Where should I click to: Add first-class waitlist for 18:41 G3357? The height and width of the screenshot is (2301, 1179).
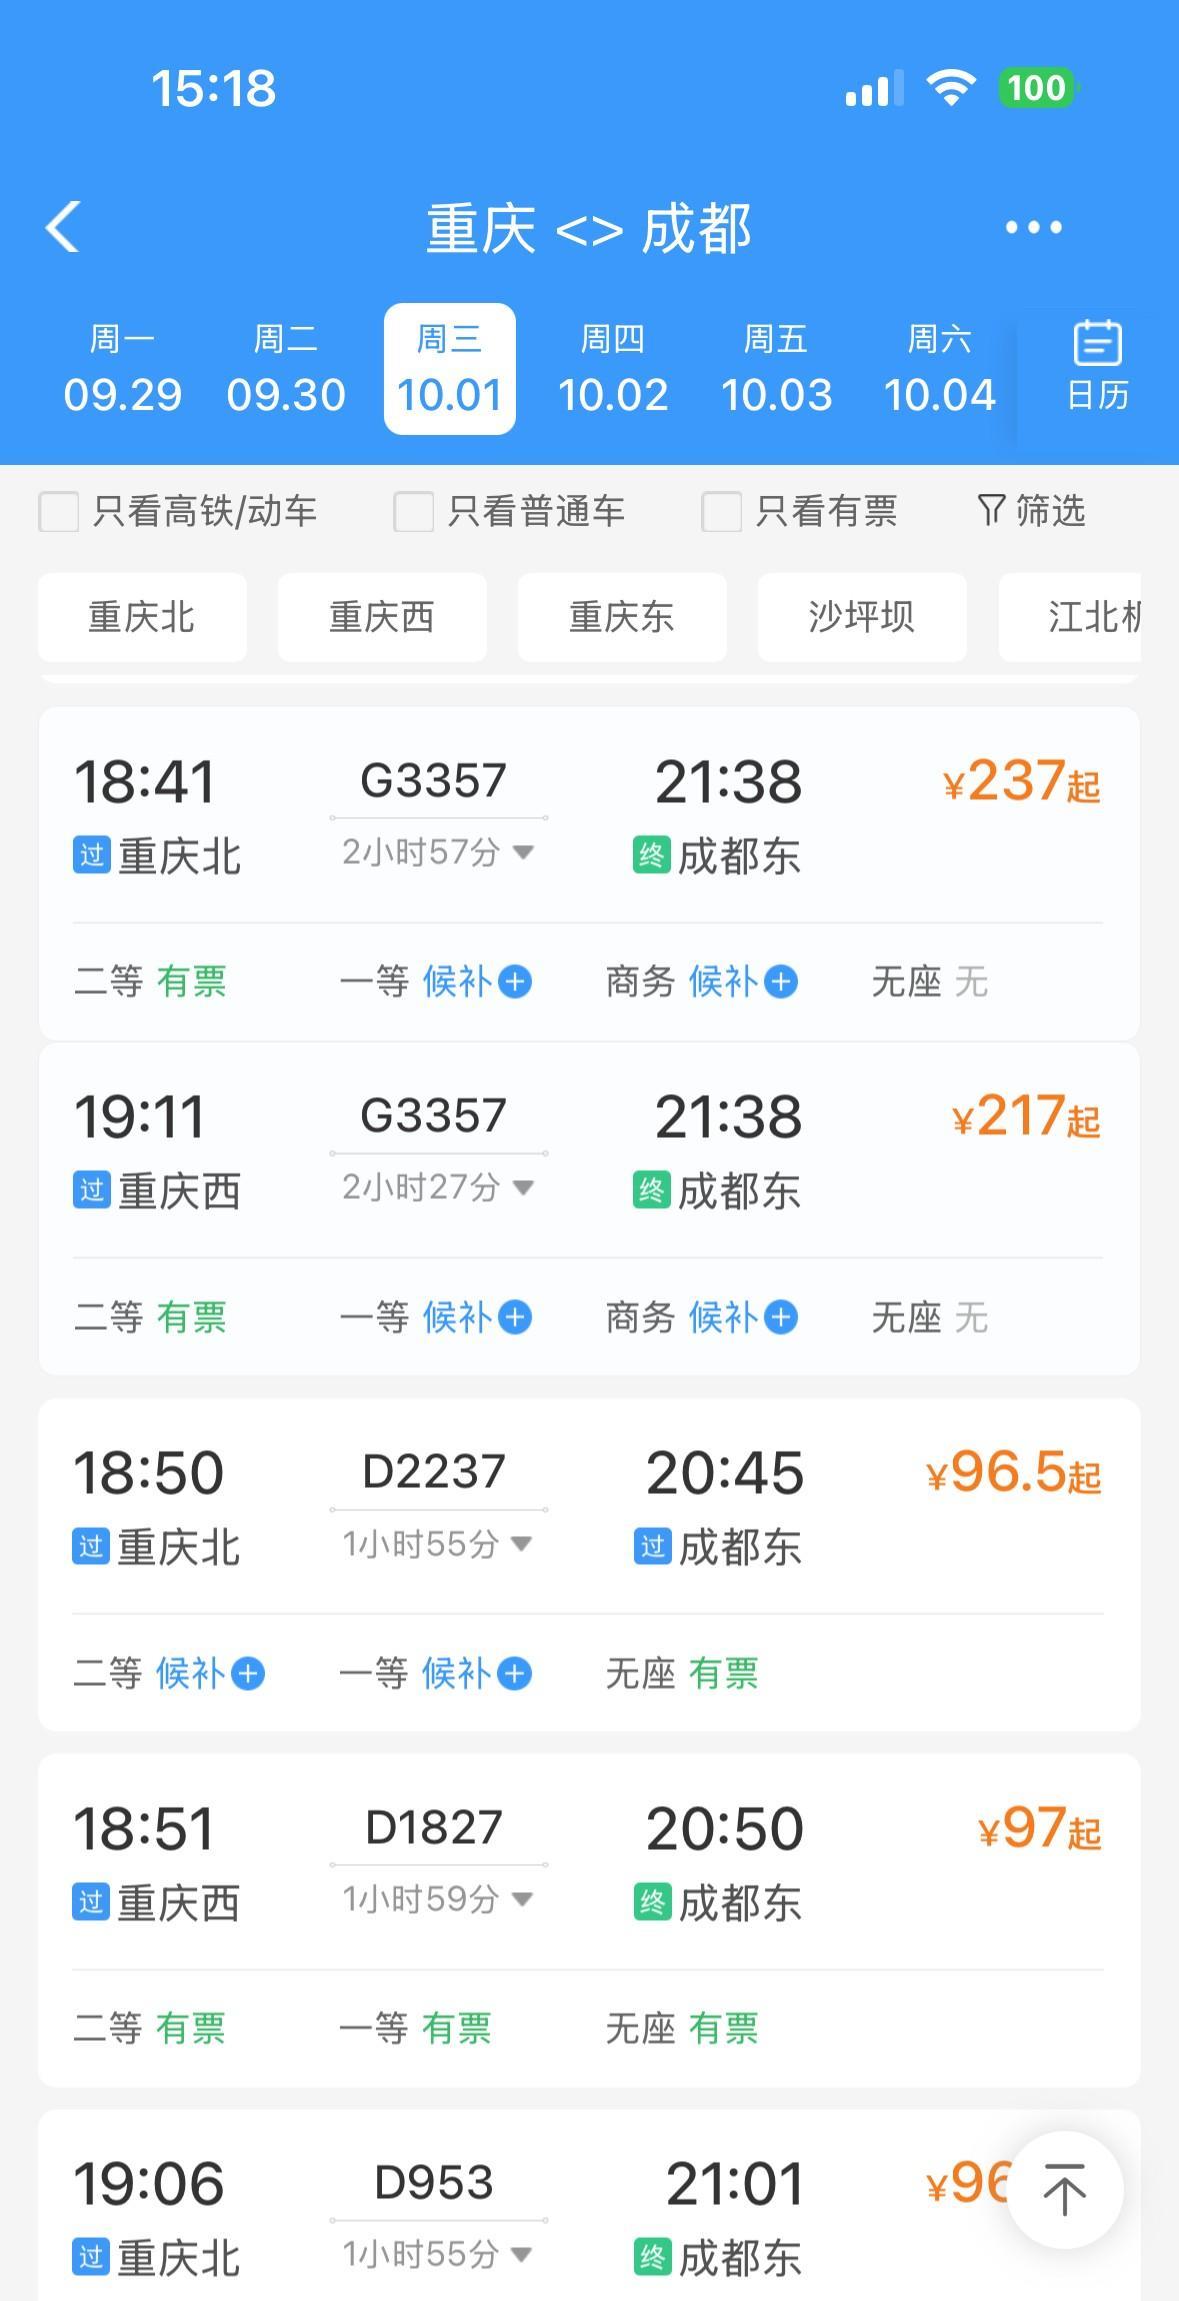click(514, 982)
